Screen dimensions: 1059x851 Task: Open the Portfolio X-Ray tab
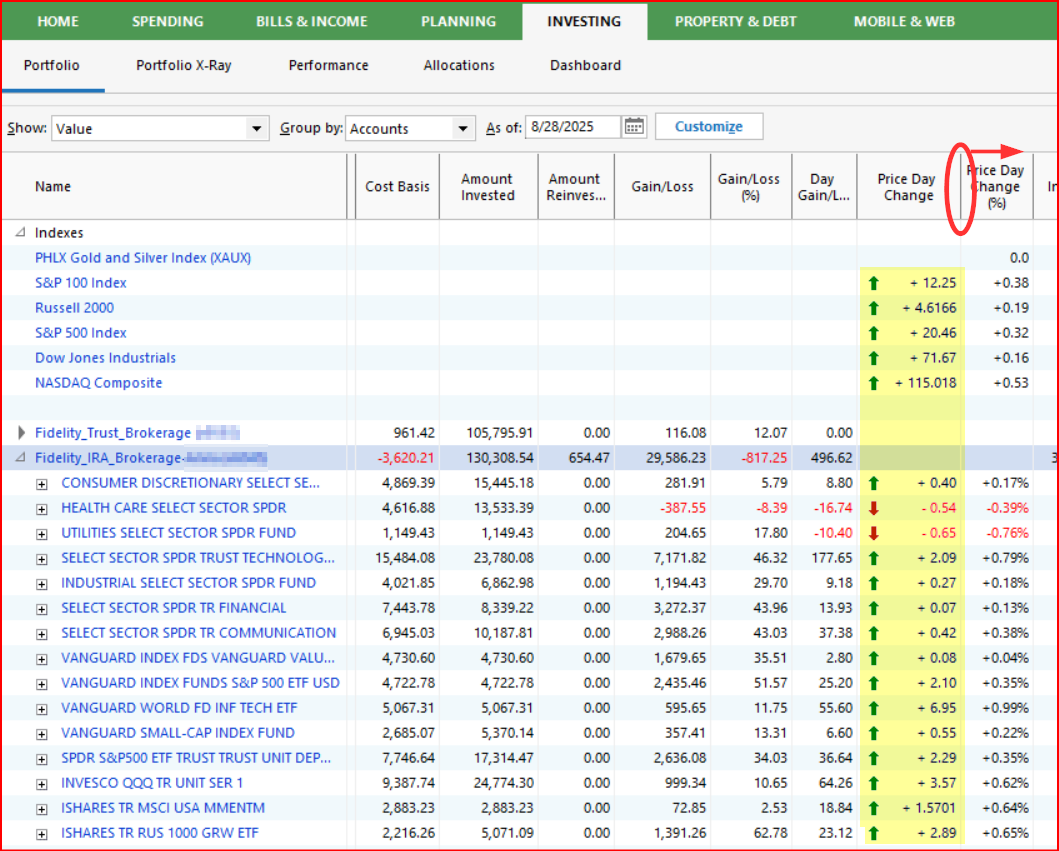[x=184, y=65]
